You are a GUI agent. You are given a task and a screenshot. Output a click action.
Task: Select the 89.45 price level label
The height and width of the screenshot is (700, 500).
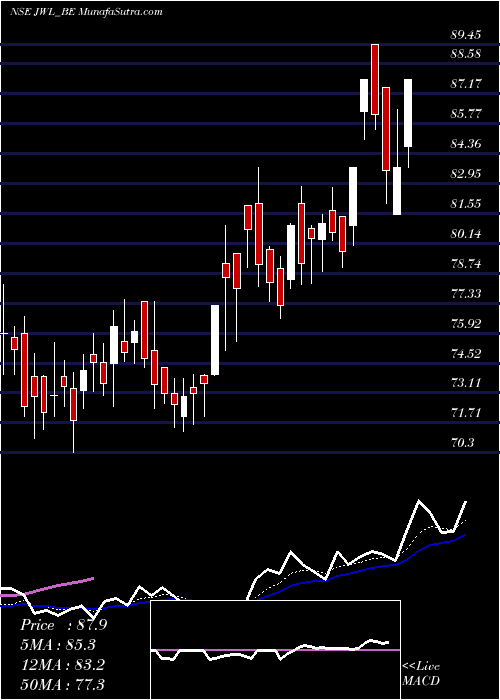click(x=466, y=35)
